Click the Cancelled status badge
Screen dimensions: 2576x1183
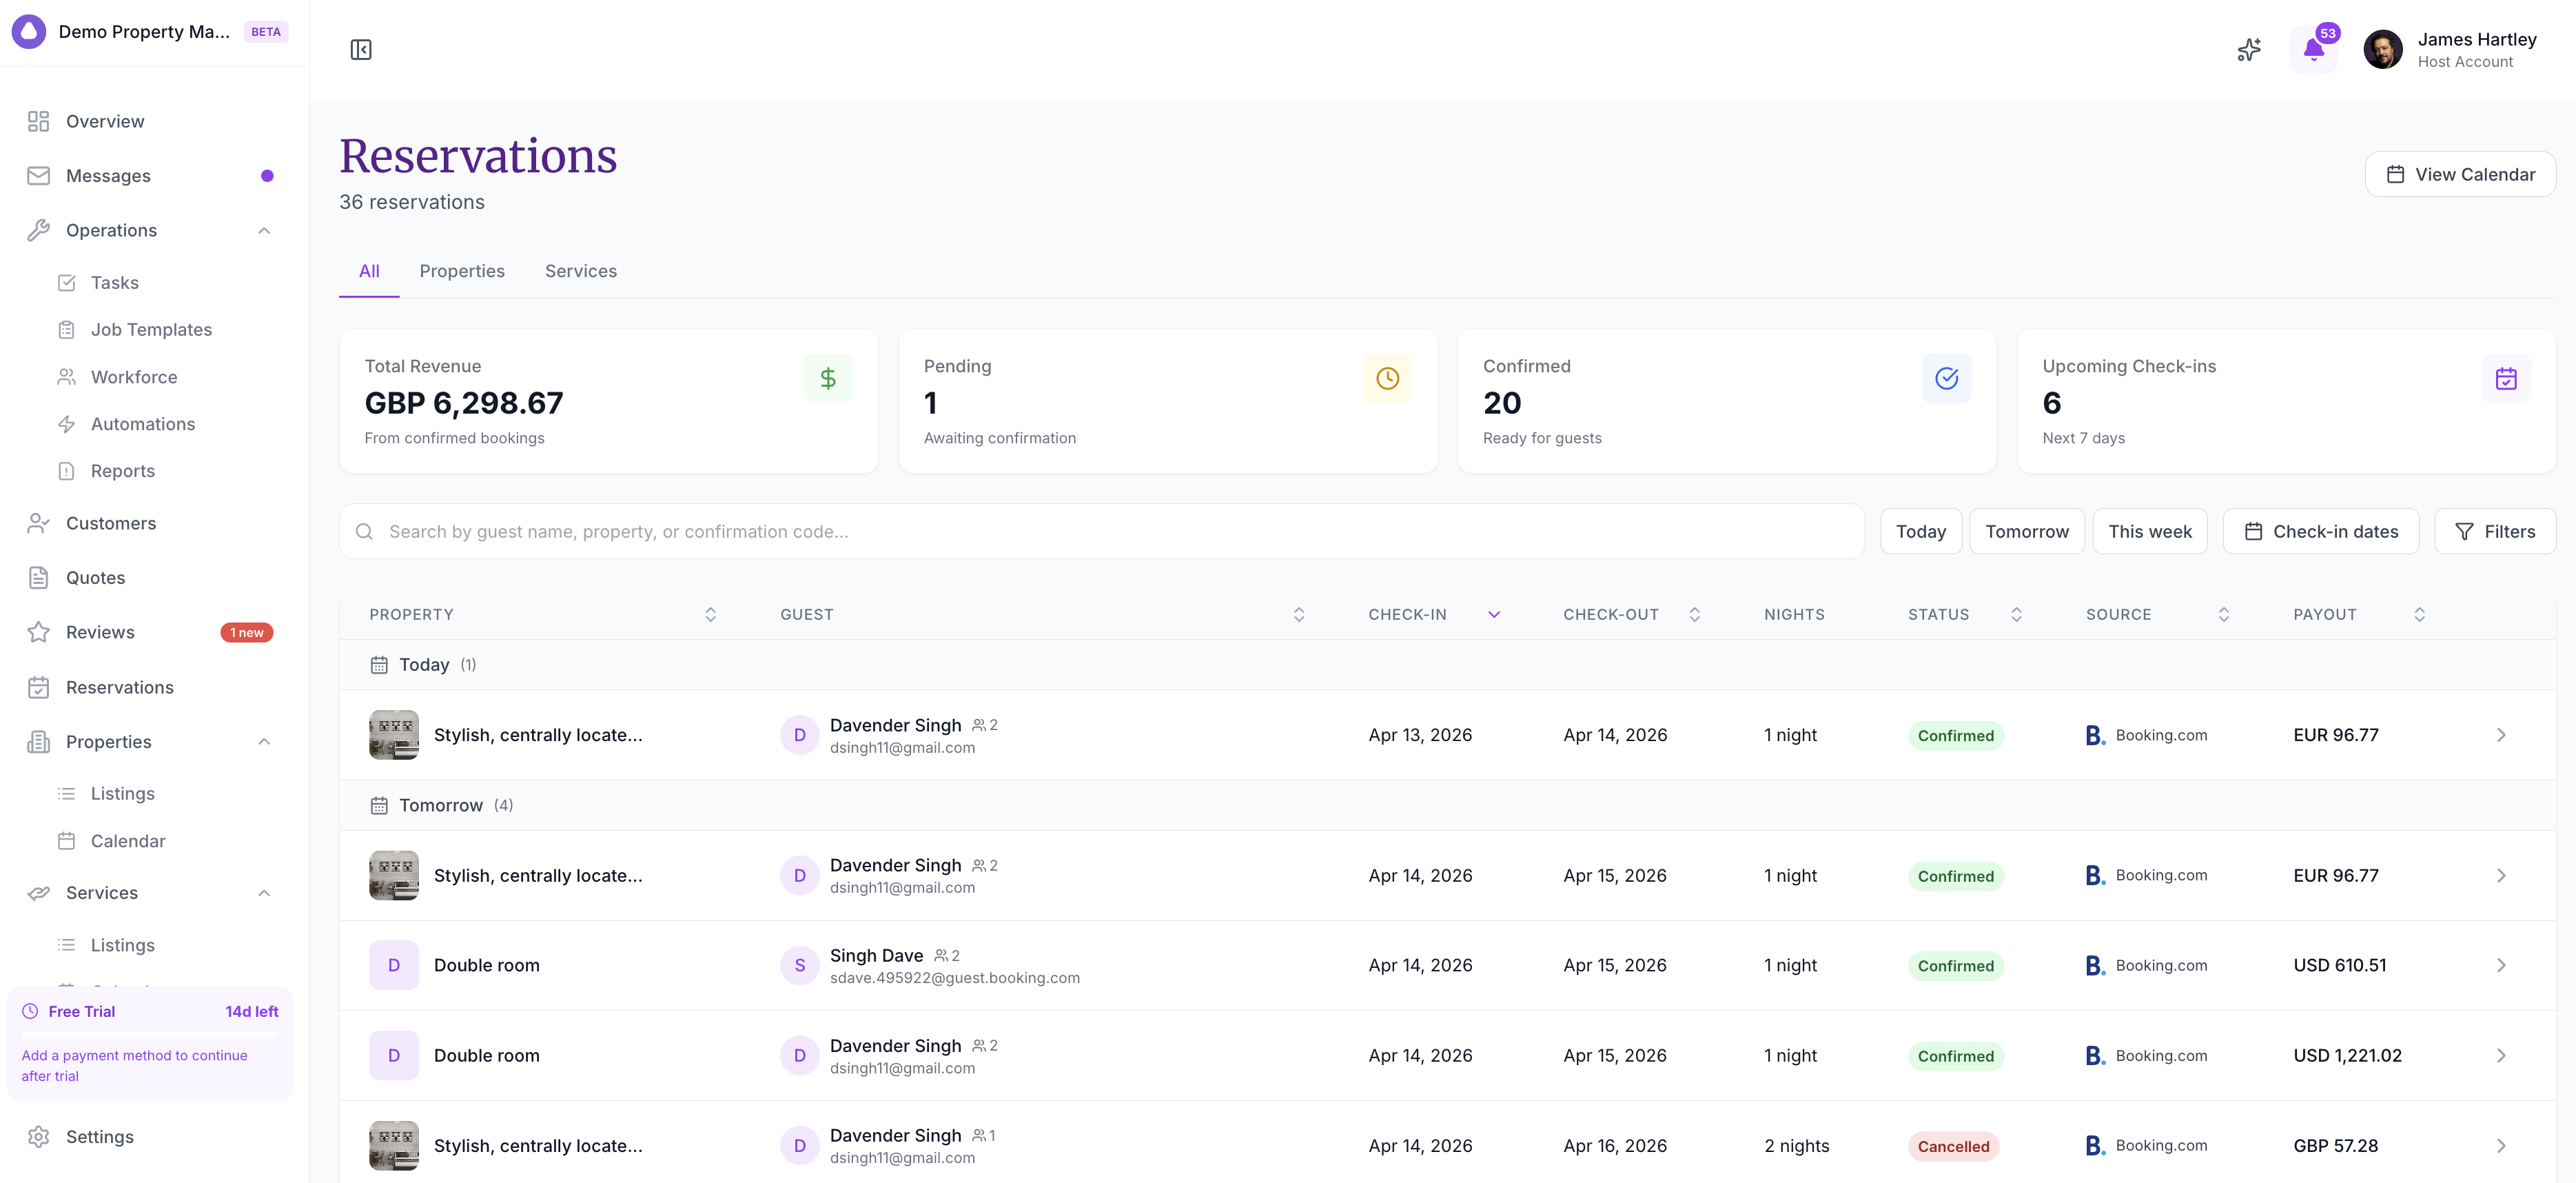tap(1953, 1146)
